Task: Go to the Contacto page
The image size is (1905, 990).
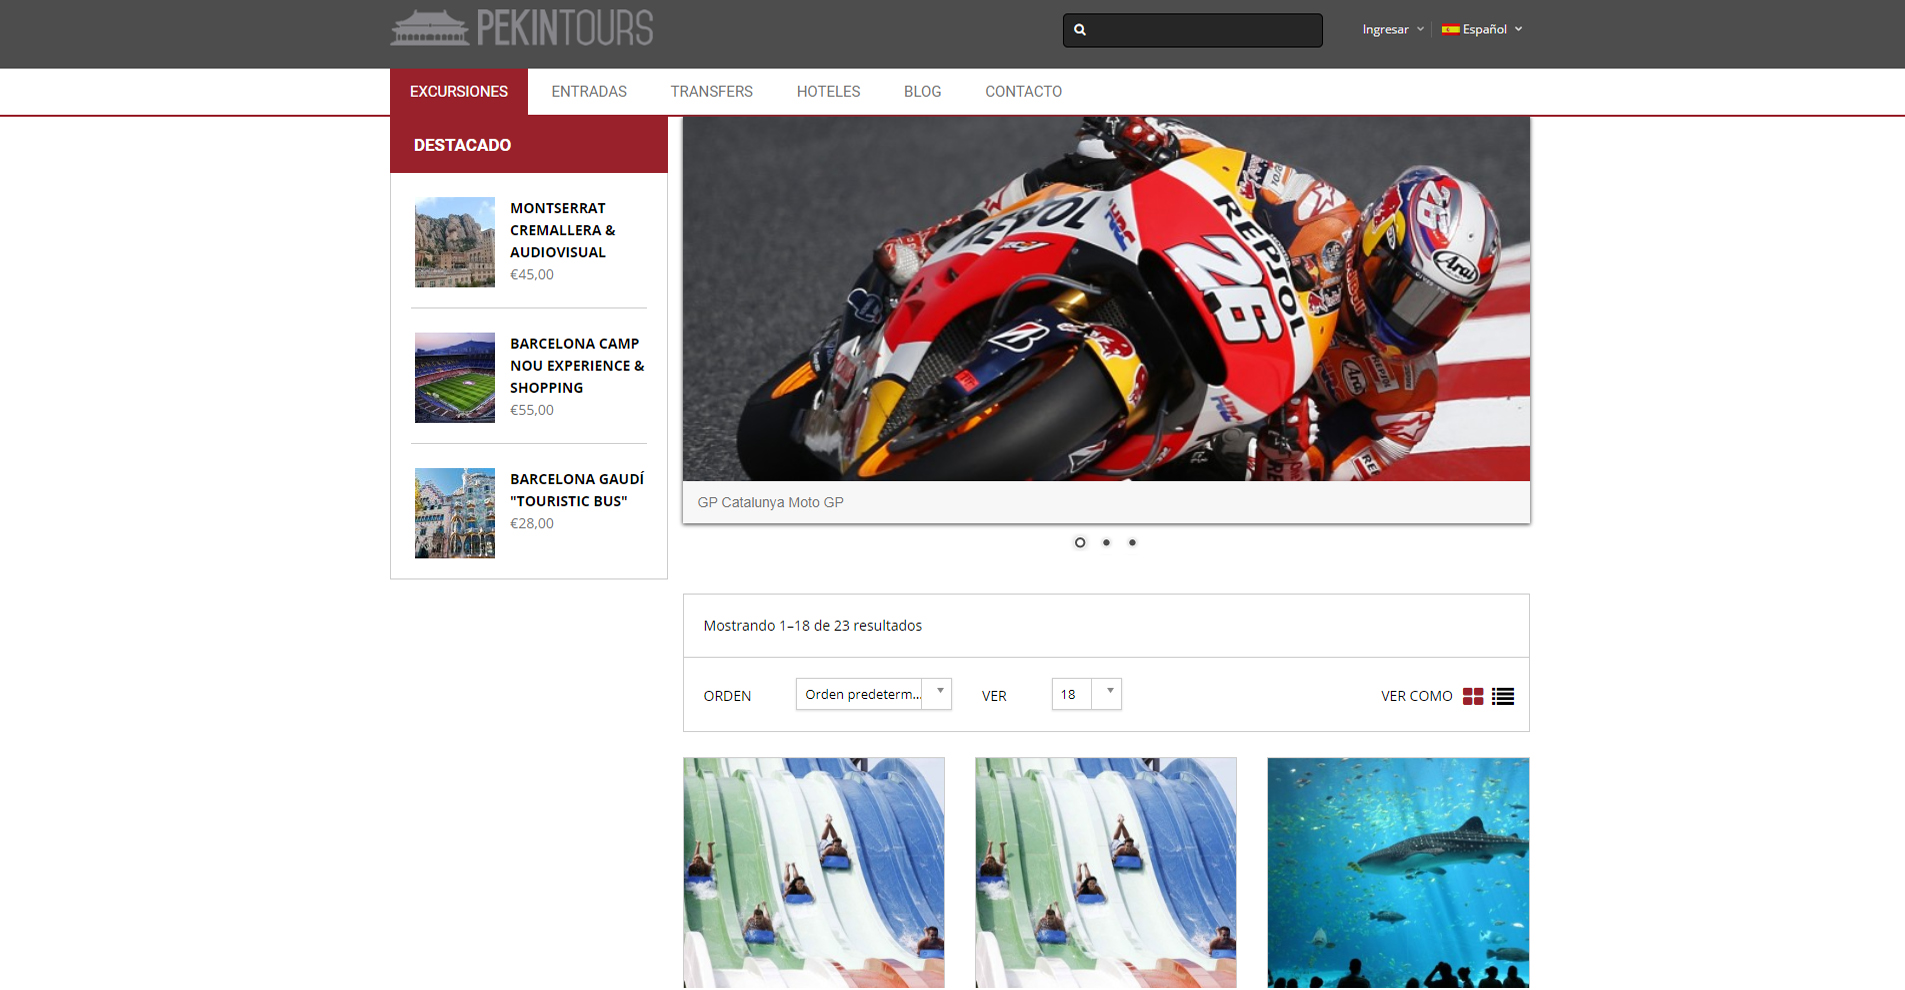Action: [1023, 91]
